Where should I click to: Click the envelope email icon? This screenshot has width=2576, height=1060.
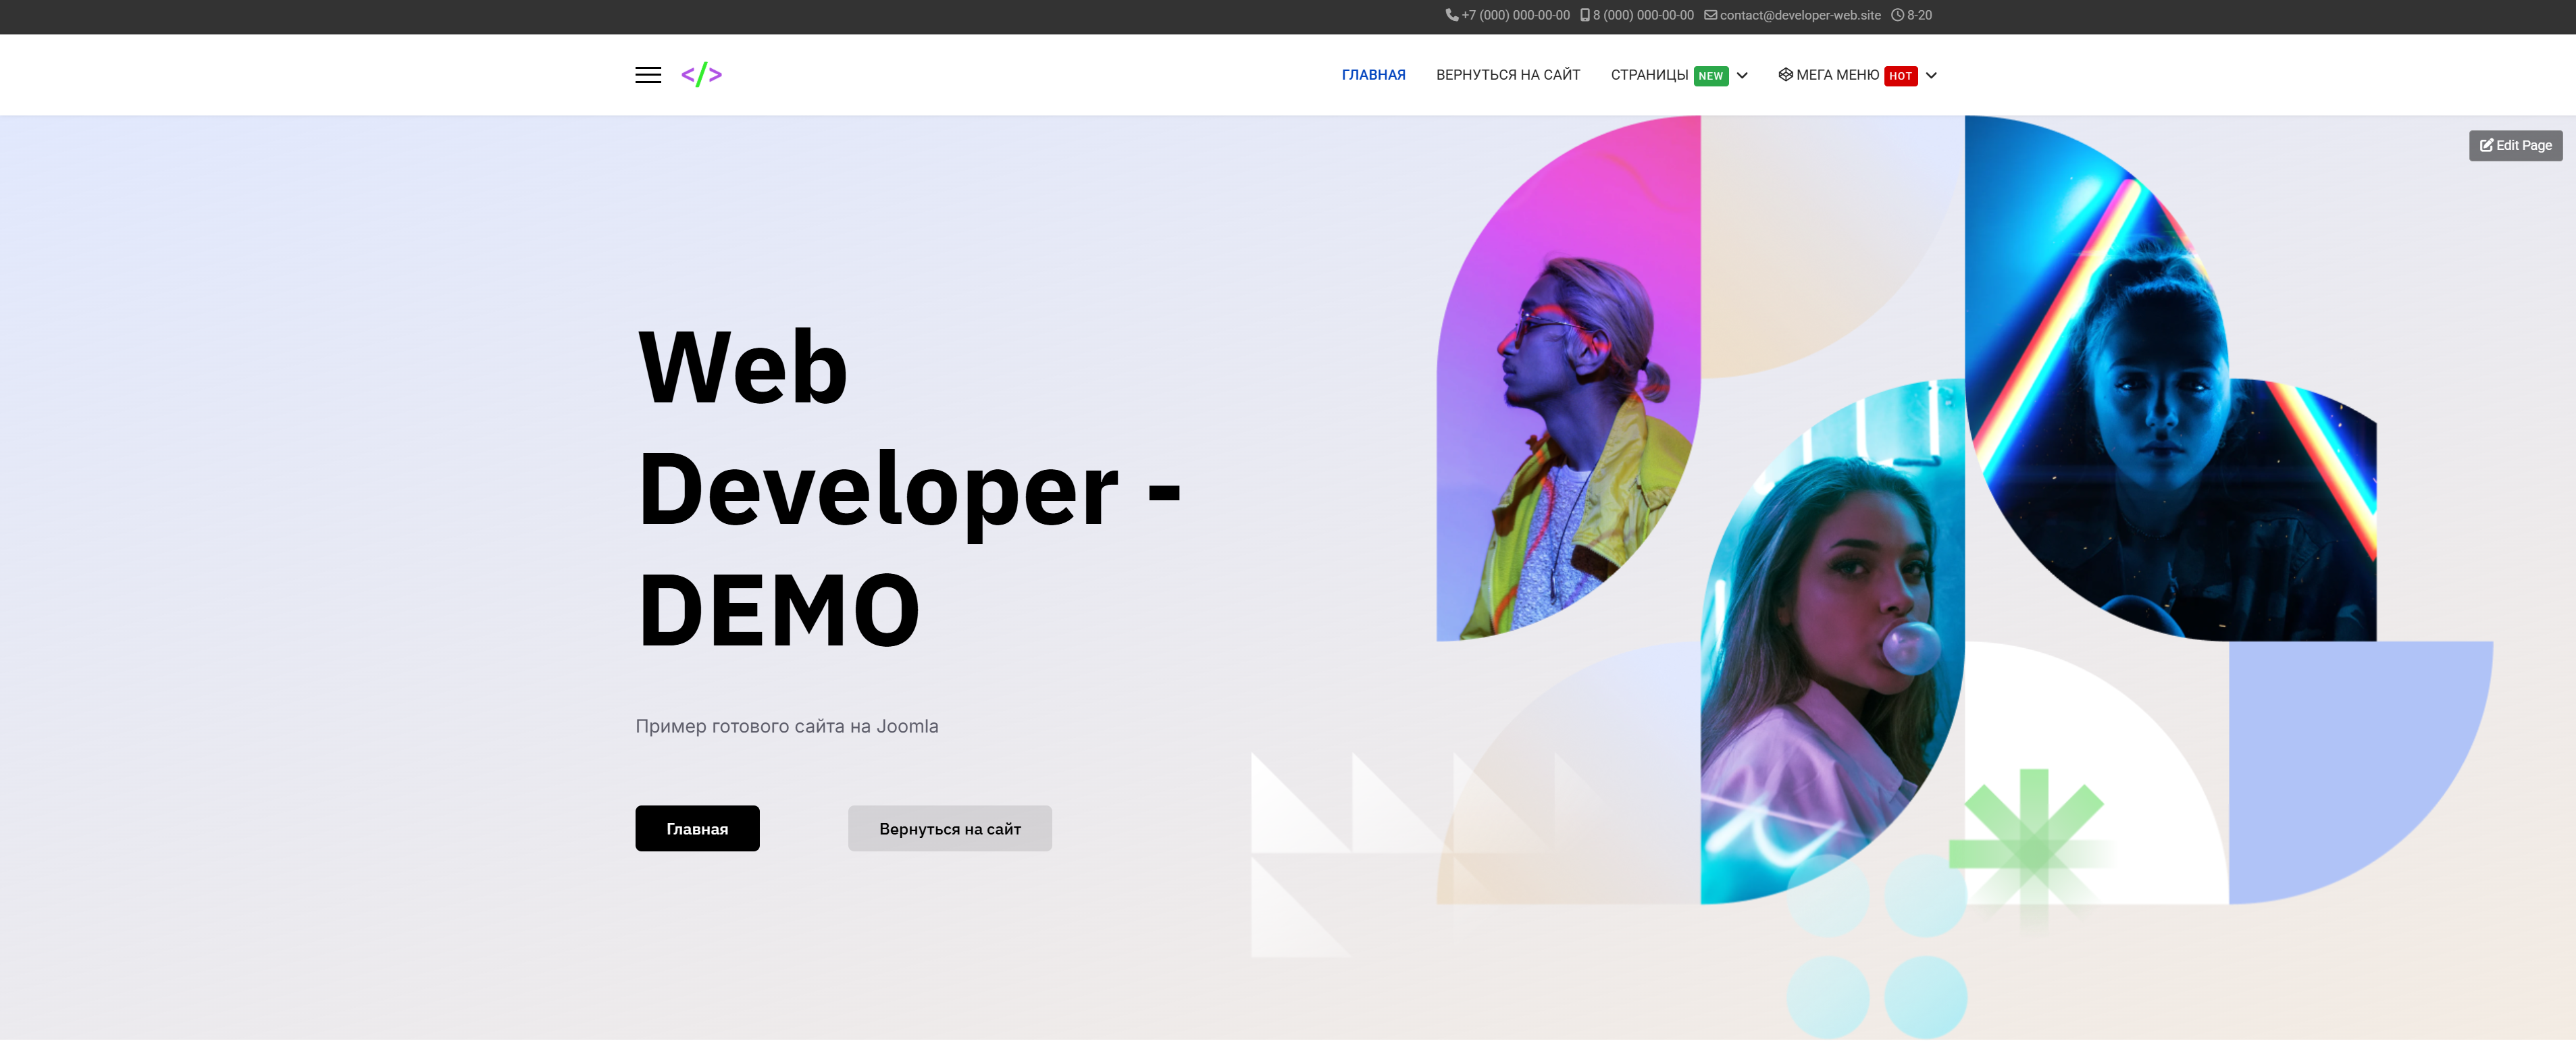1710,15
